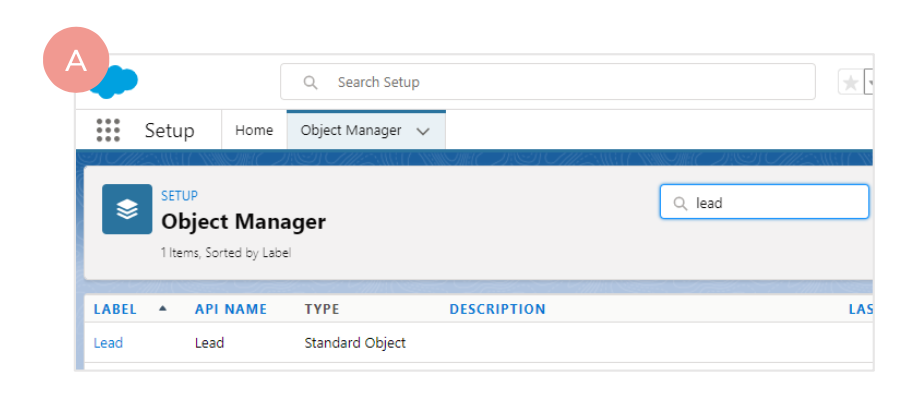
Task: Expand the Object Manager tab chevron
Action: [x=423, y=131]
